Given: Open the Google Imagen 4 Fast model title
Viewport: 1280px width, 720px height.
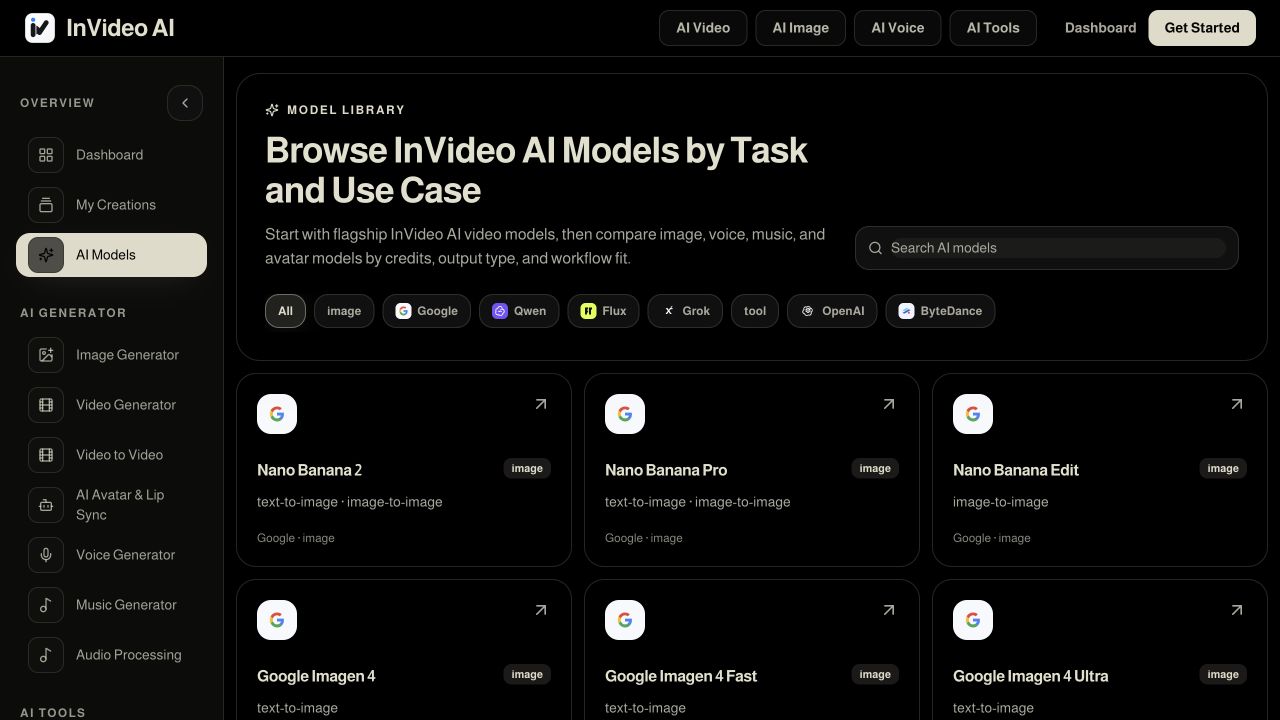Looking at the screenshot, I should (x=681, y=676).
